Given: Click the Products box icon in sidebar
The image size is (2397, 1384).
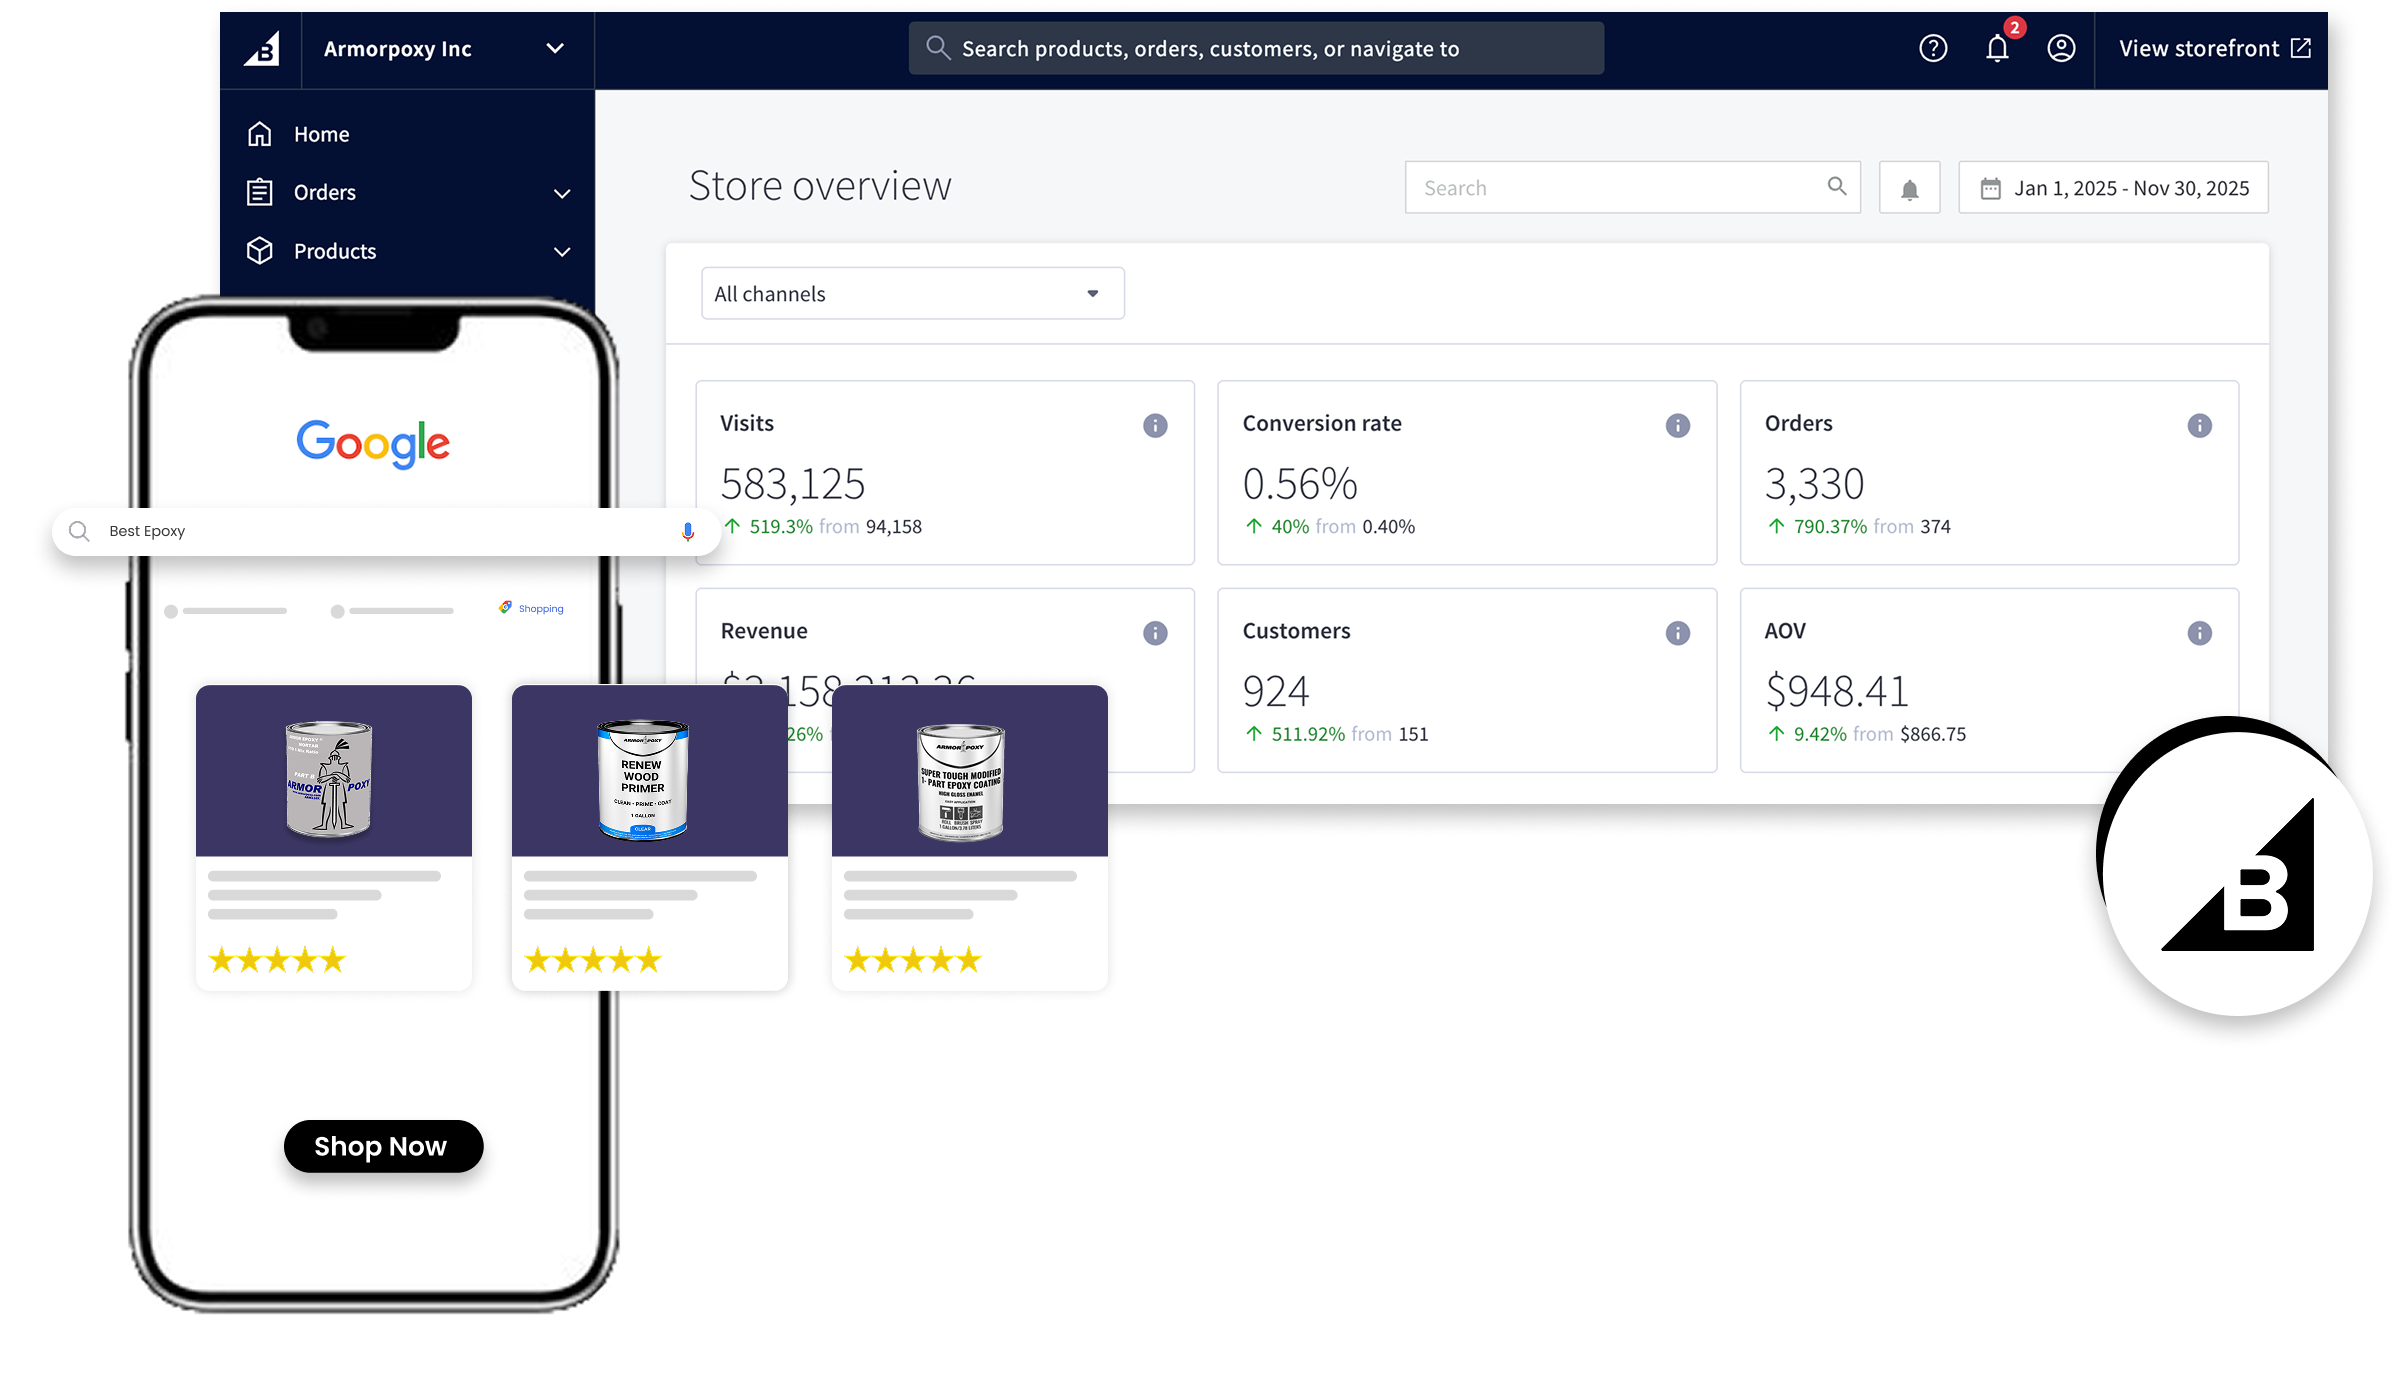Looking at the screenshot, I should (260, 251).
